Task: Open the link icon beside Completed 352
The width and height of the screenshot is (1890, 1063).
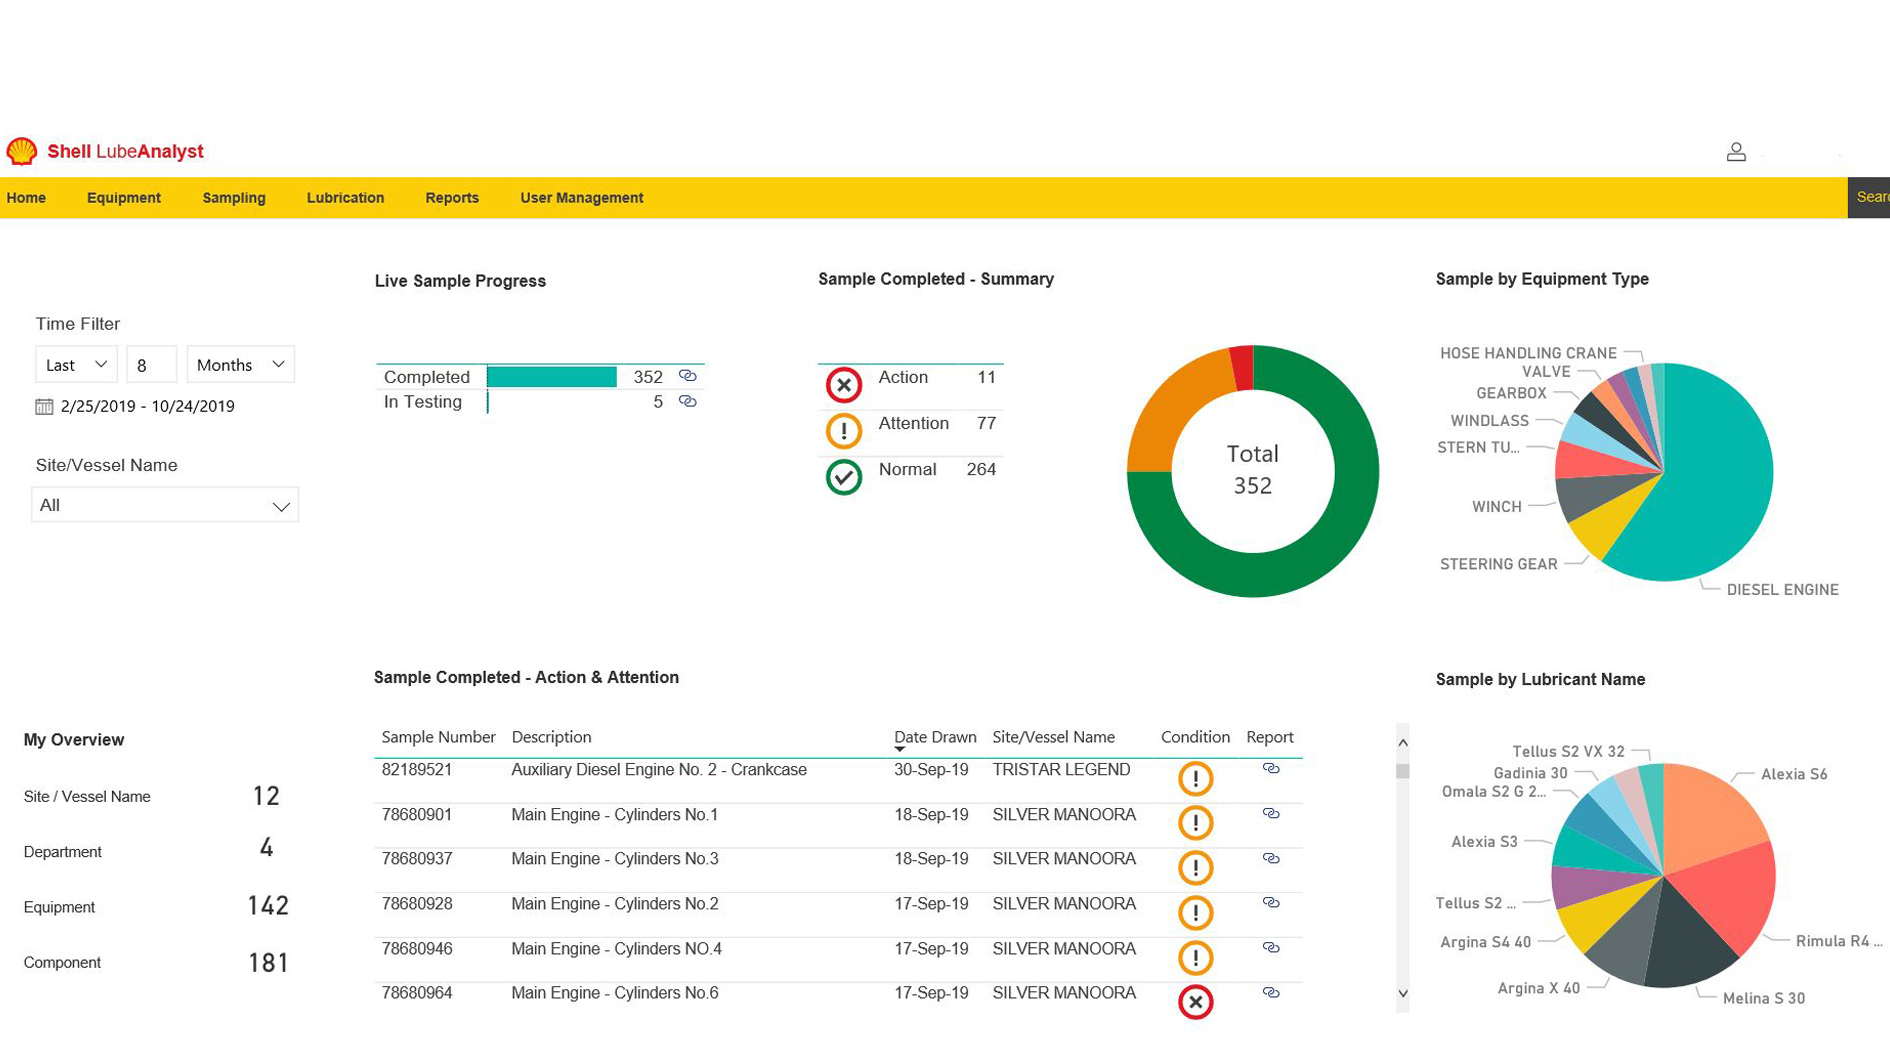Action: [x=687, y=376]
